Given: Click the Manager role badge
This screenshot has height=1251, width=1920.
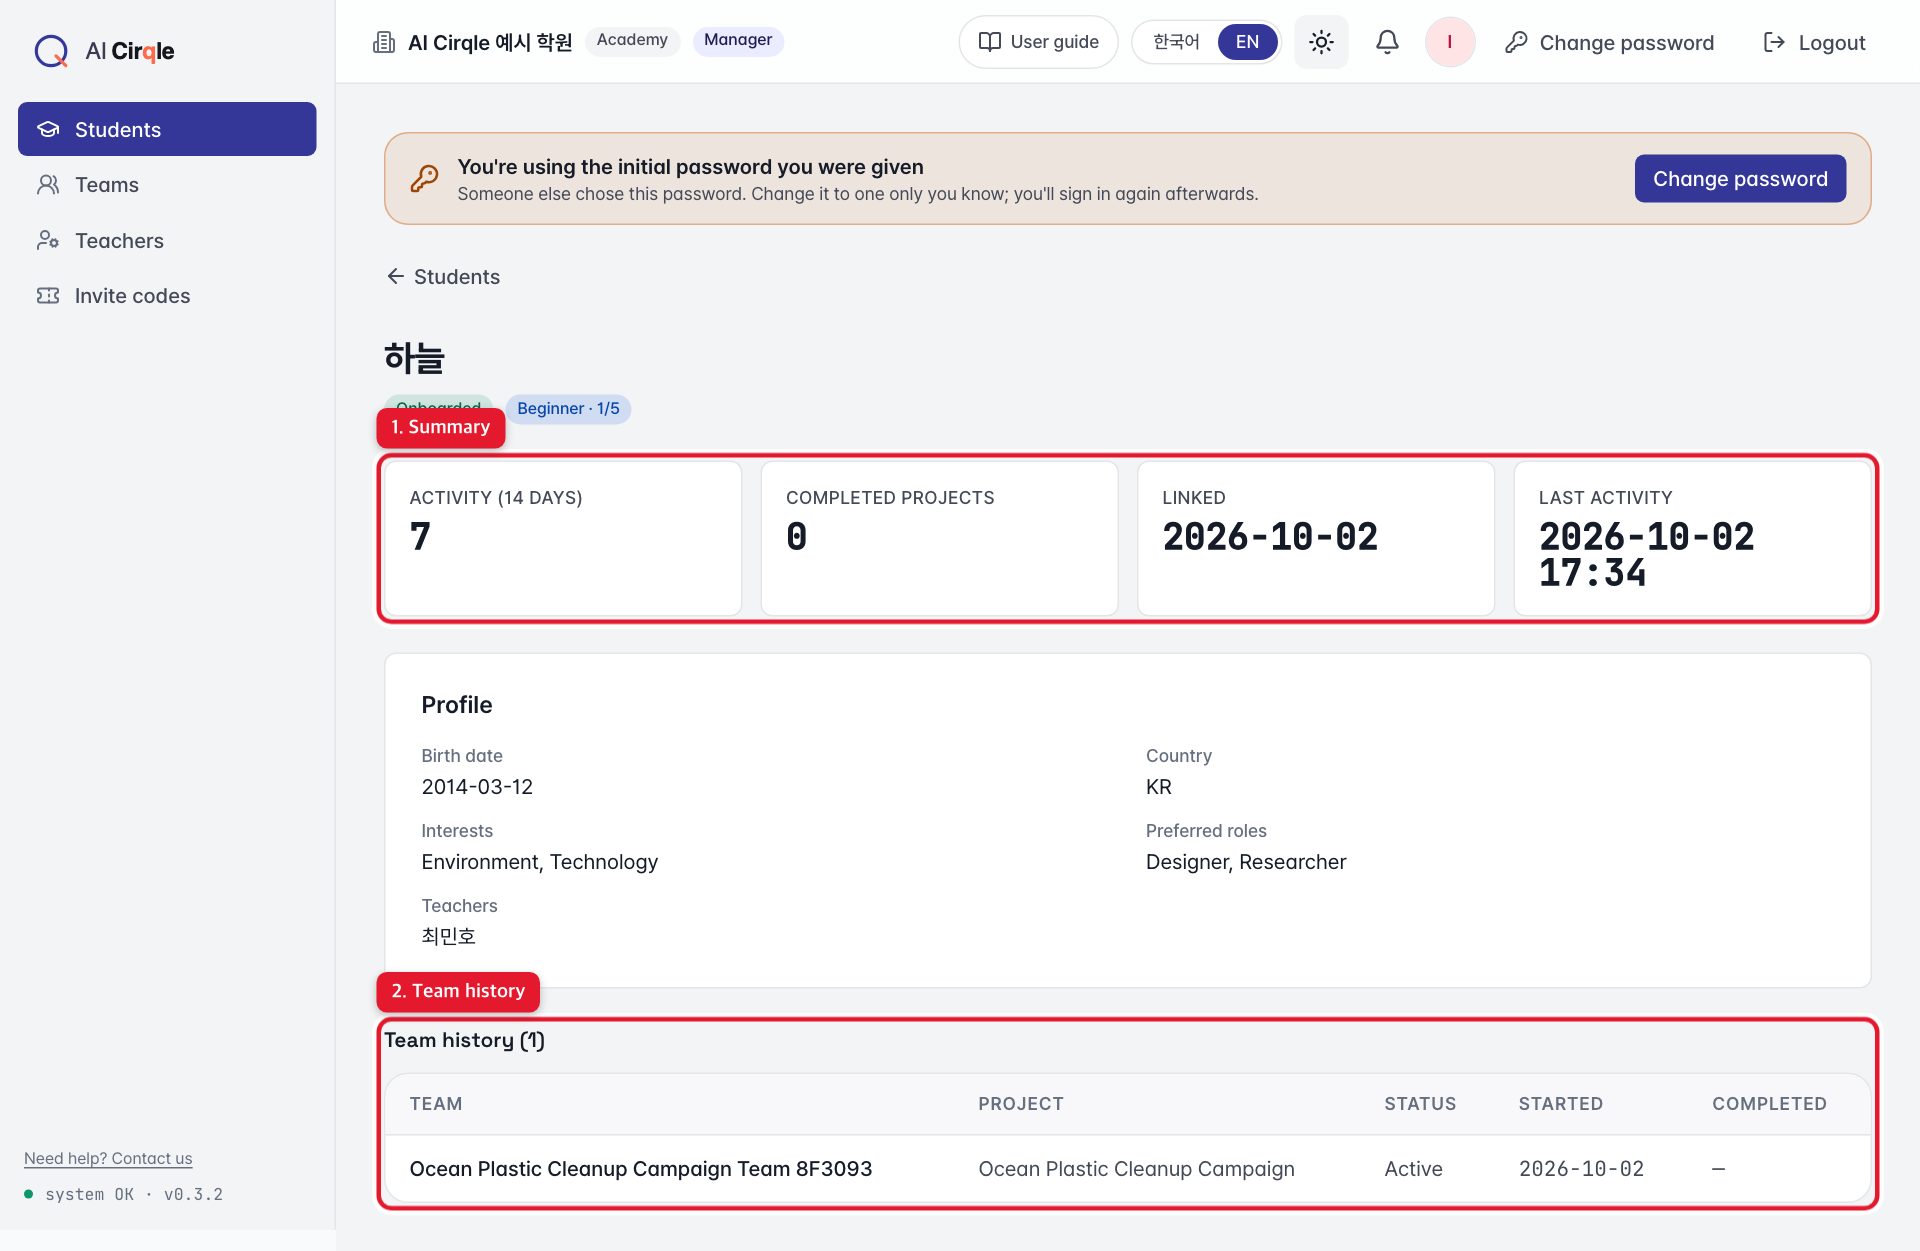Looking at the screenshot, I should (x=738, y=40).
